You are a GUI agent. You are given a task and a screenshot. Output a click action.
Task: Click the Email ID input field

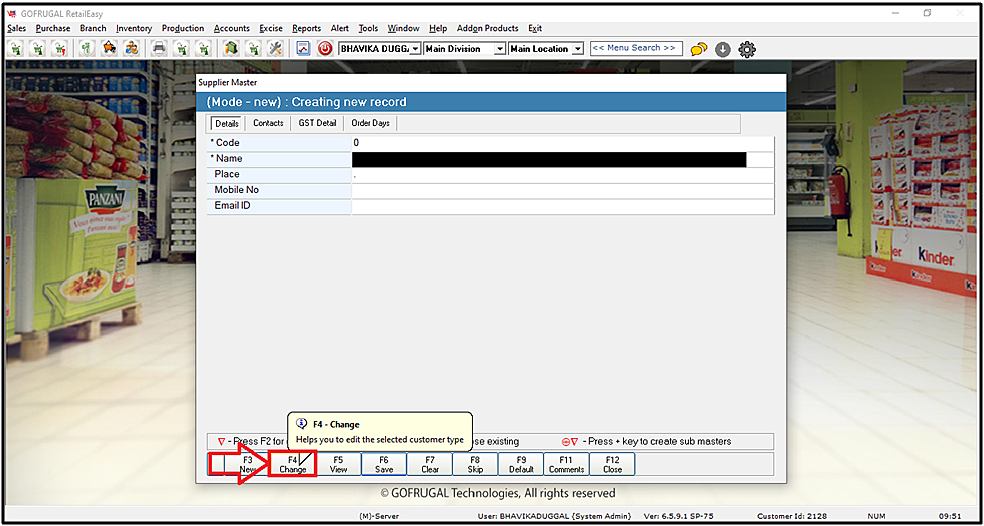(563, 207)
